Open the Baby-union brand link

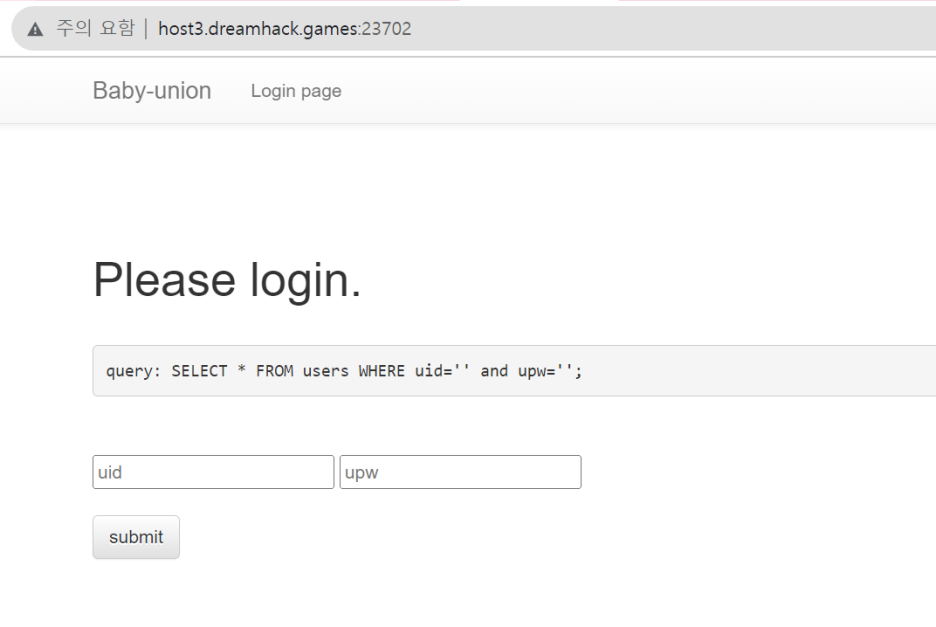click(152, 91)
